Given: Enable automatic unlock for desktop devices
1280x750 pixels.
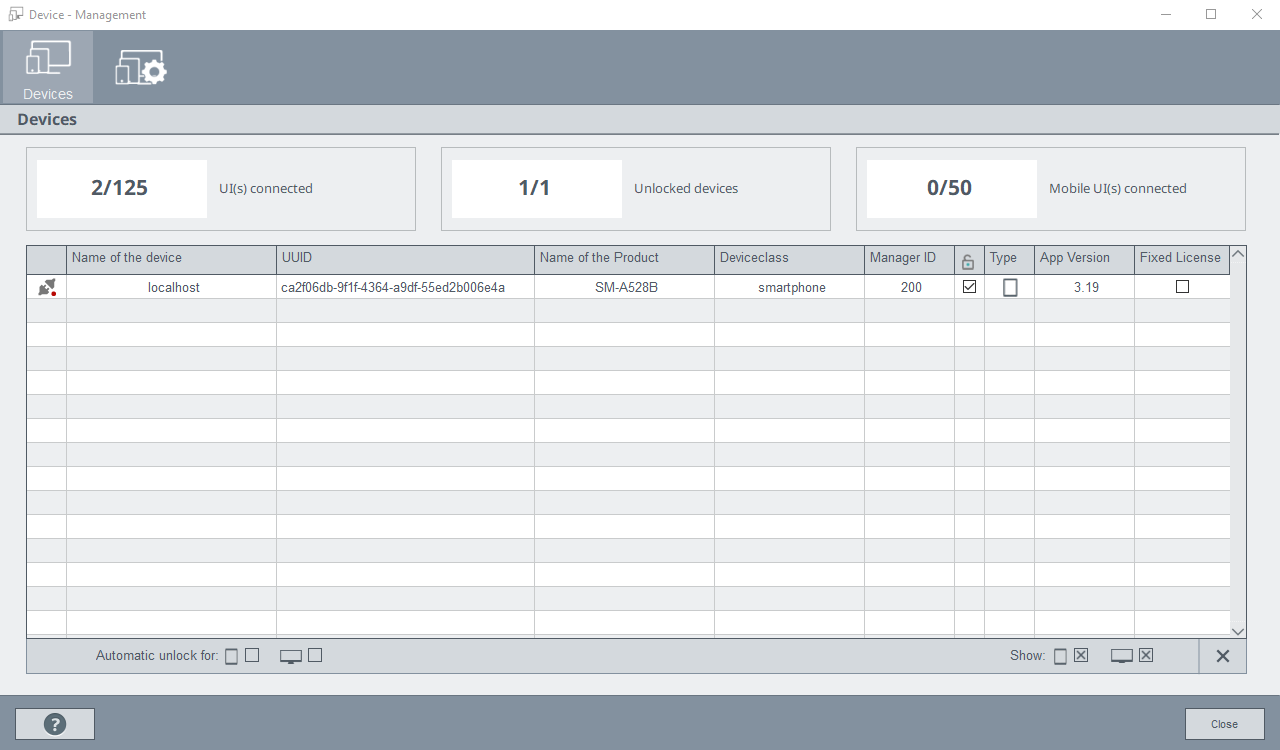Looking at the screenshot, I should (x=315, y=655).
